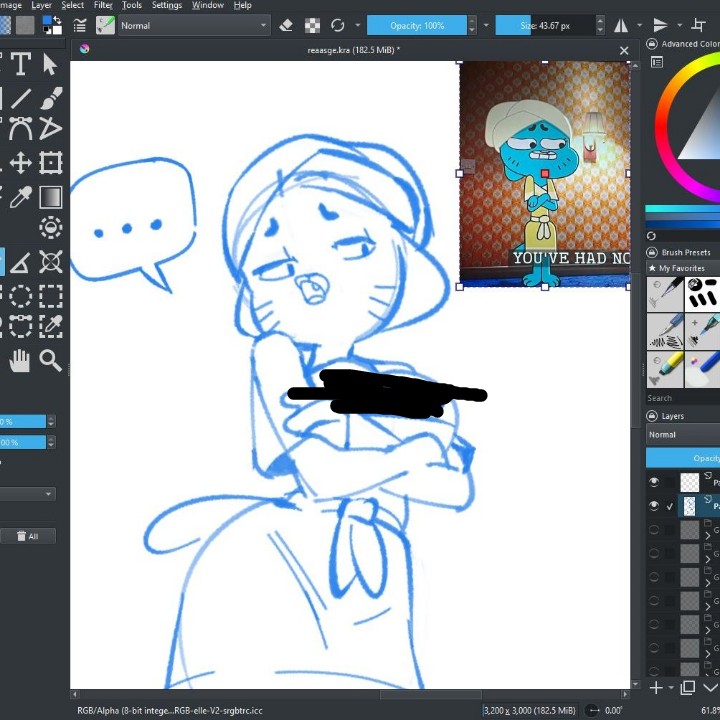Open the Select menu
720x720 pixels.
(73, 5)
